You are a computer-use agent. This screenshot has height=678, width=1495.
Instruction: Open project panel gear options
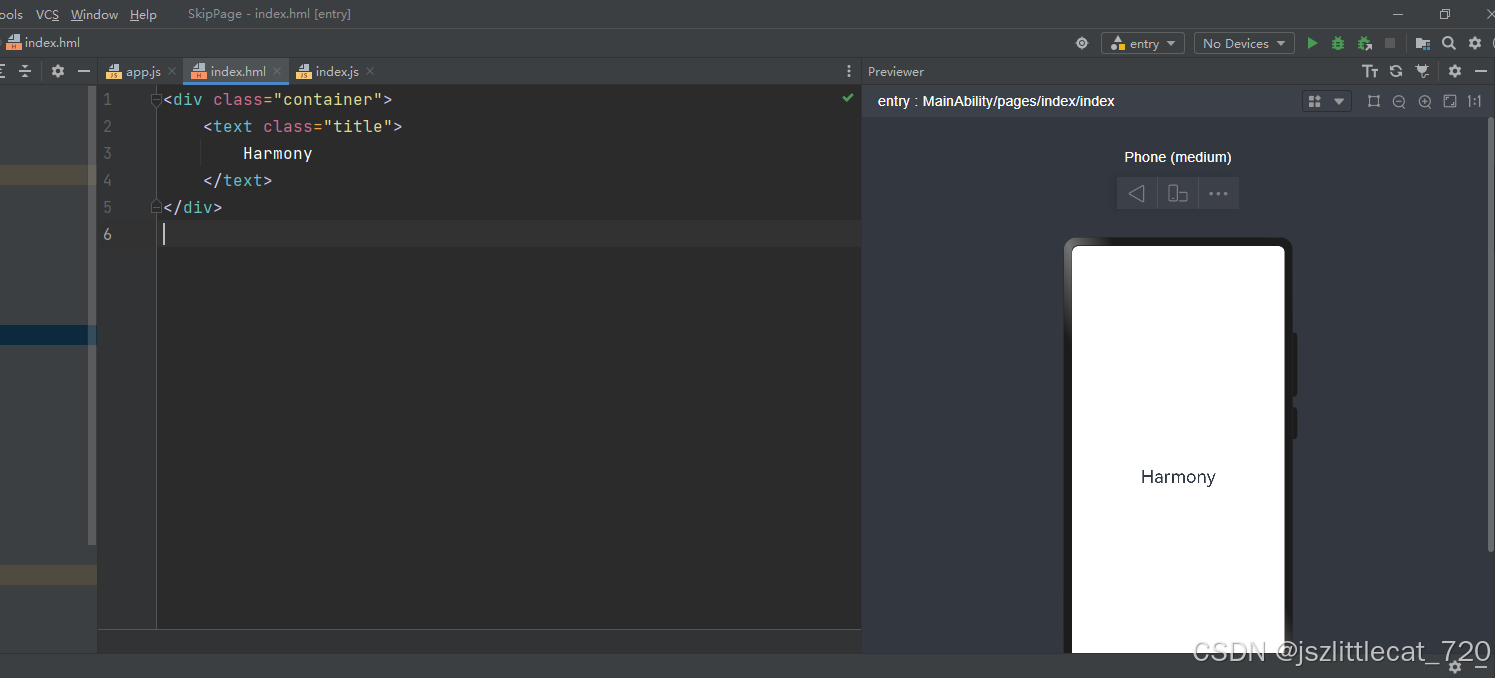[x=58, y=71]
